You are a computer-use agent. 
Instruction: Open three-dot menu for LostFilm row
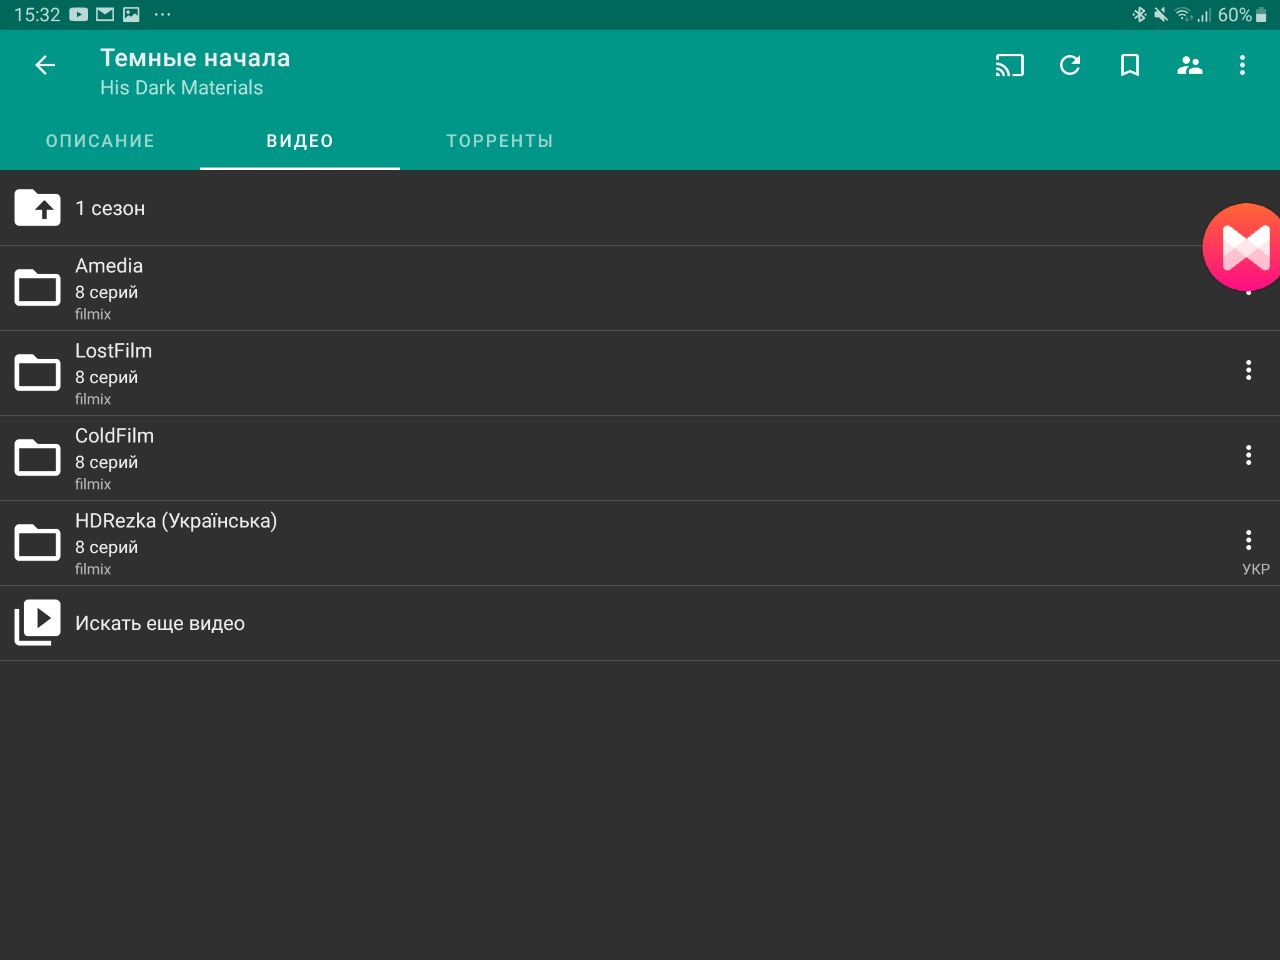click(x=1248, y=370)
